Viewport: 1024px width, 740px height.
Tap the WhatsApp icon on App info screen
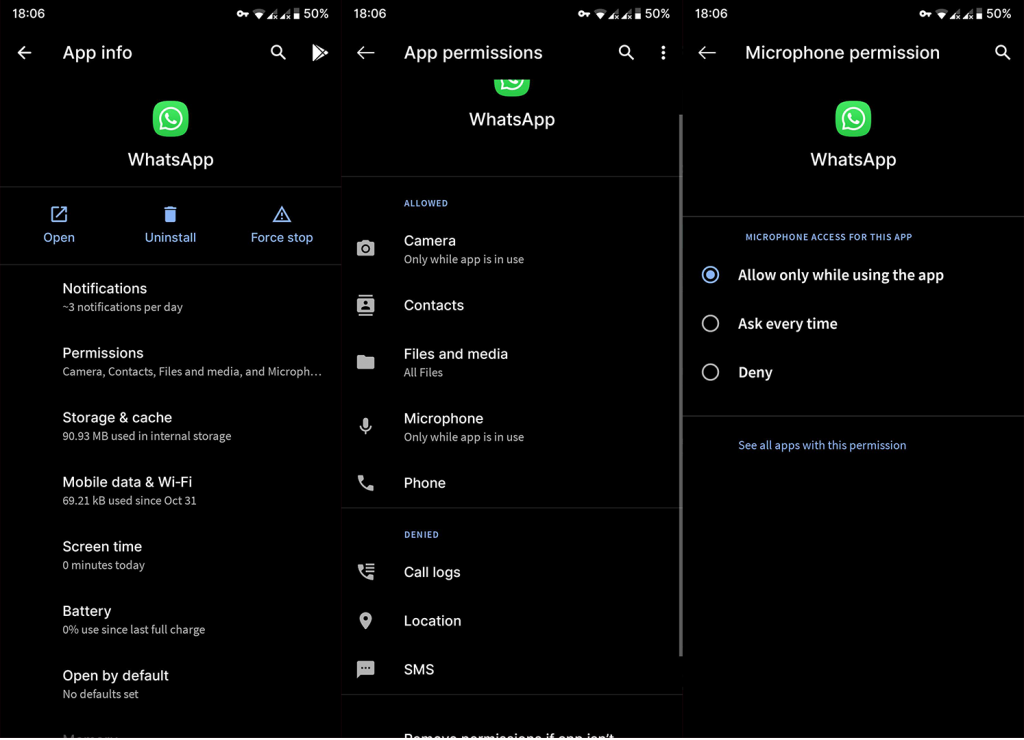pyautogui.click(x=170, y=118)
